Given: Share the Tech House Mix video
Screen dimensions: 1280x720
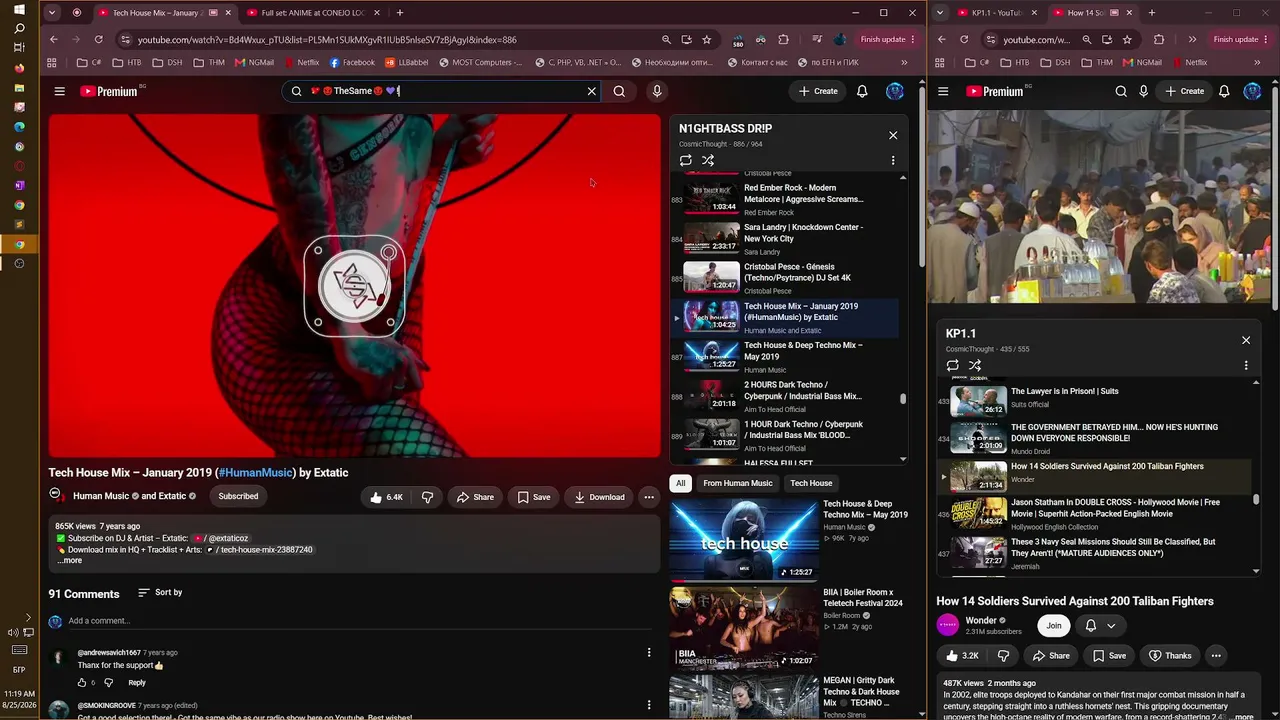Looking at the screenshot, I should click(x=475, y=497).
